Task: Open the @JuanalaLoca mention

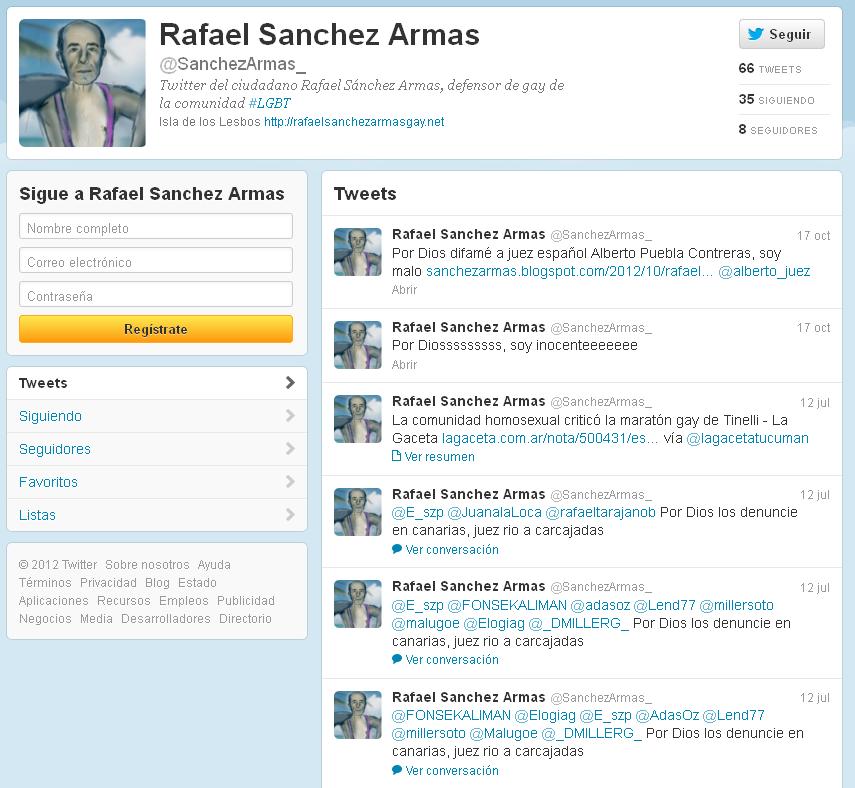Action: tap(495, 513)
